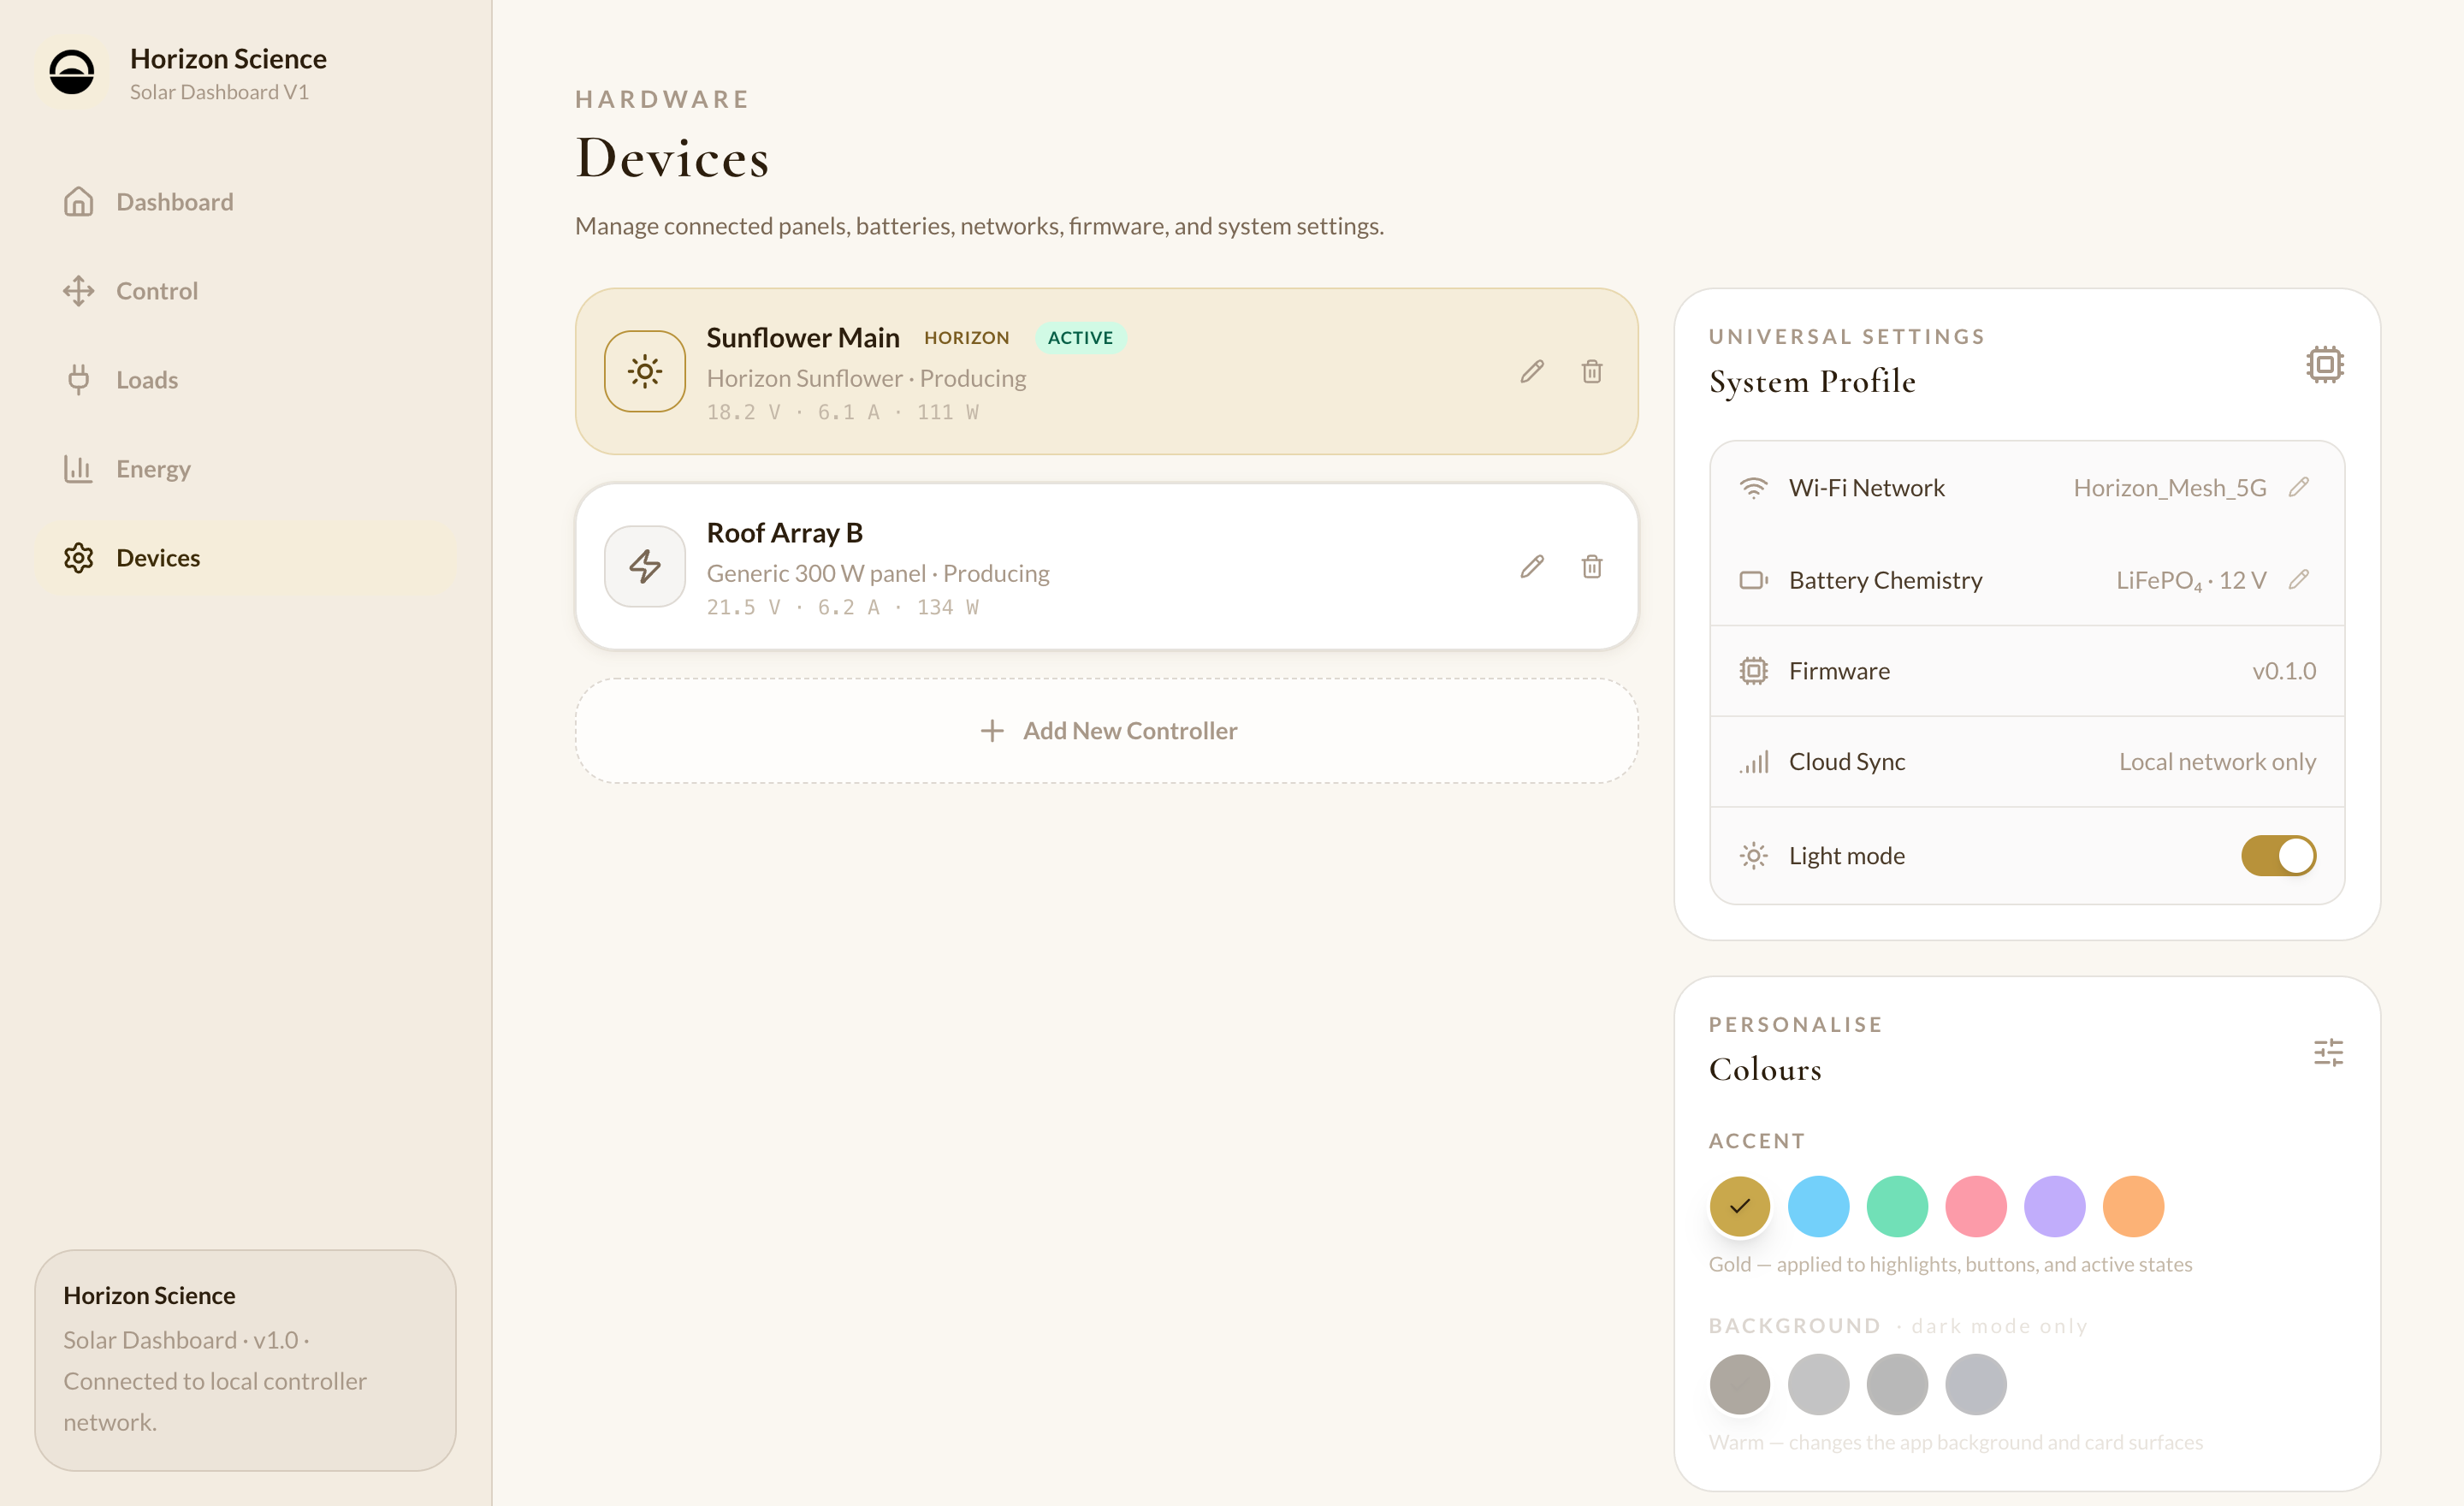Click the Solar Dashboard V1 subtitle
This screenshot has width=2464, height=1506.
tap(219, 92)
